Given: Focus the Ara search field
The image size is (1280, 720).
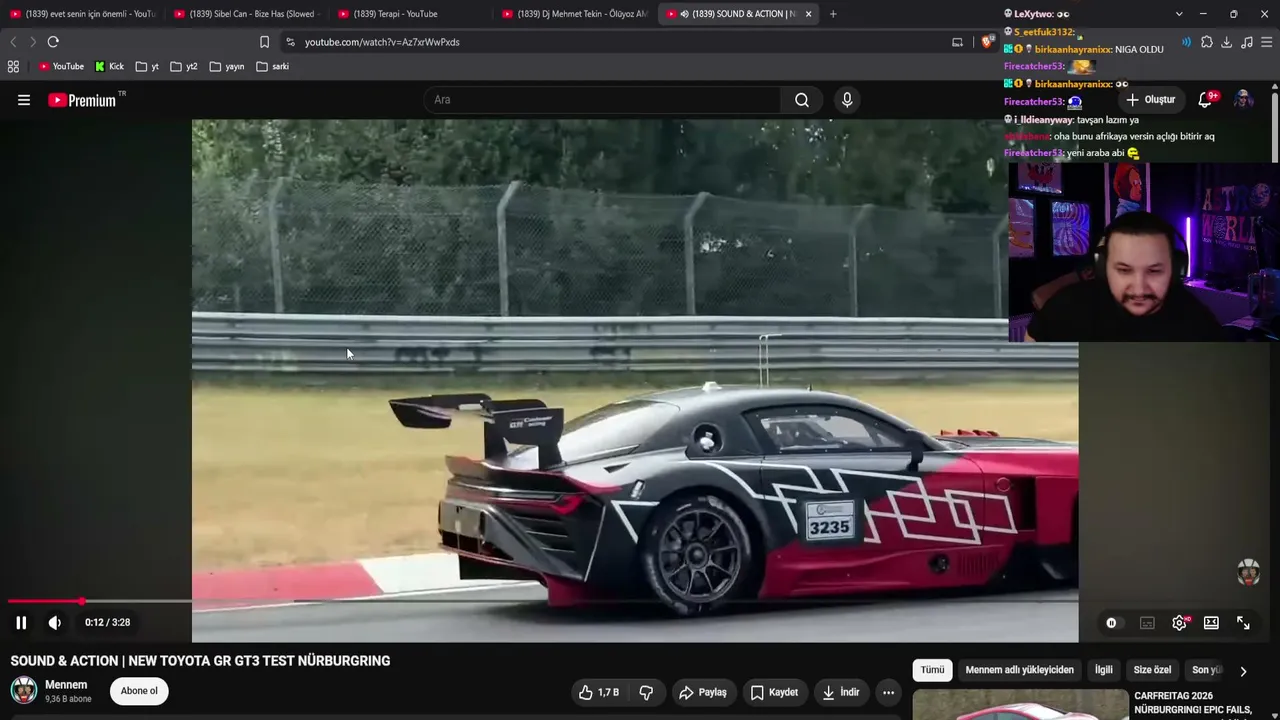Looking at the screenshot, I should (x=603, y=100).
